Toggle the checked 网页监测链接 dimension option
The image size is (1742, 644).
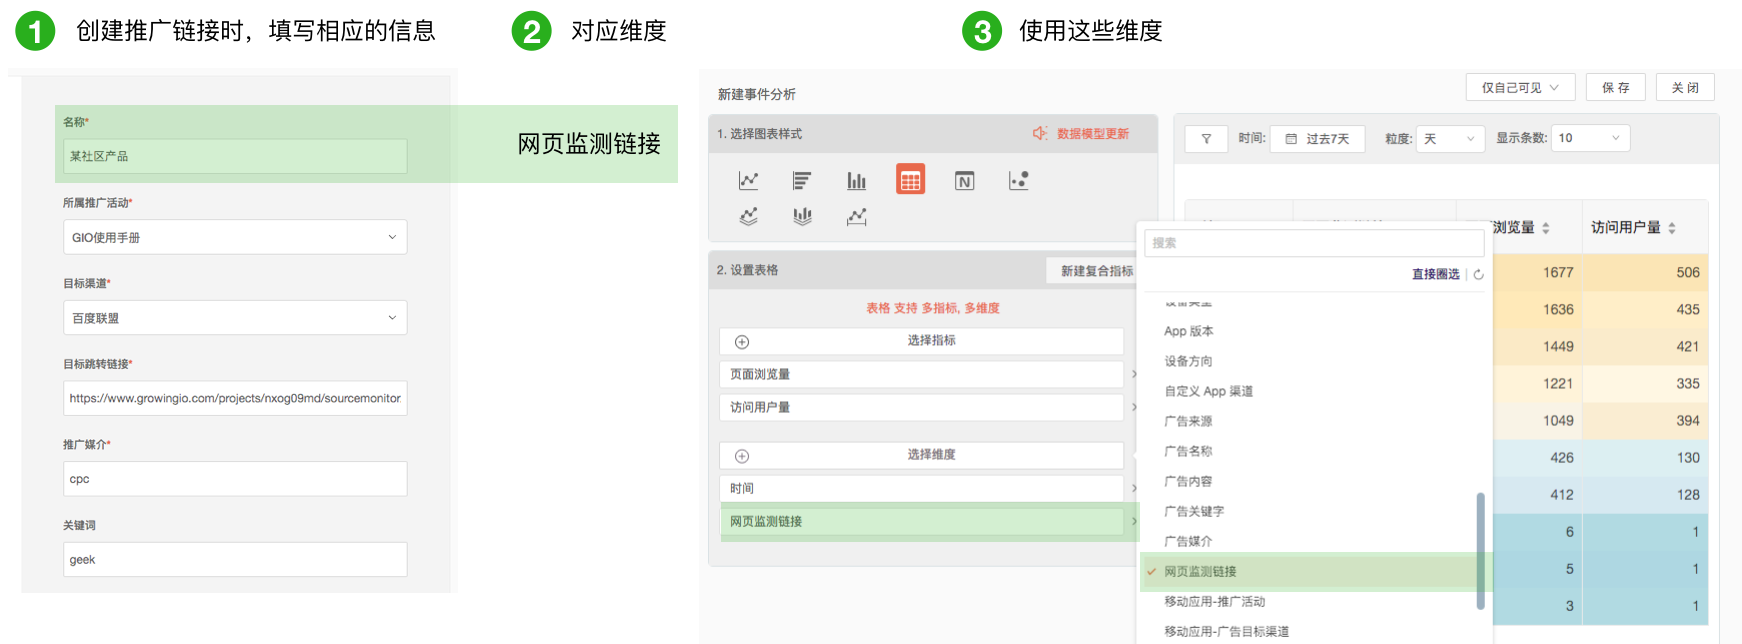(1200, 572)
